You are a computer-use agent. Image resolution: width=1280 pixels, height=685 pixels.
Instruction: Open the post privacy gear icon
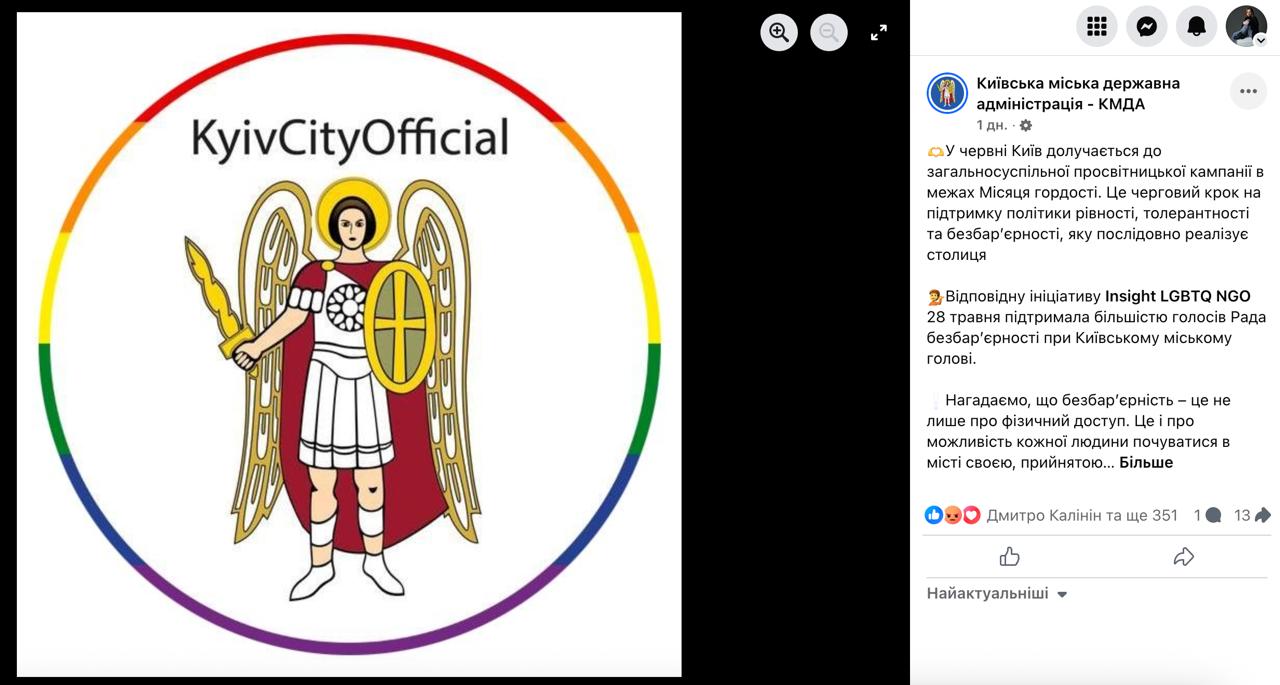(1025, 126)
